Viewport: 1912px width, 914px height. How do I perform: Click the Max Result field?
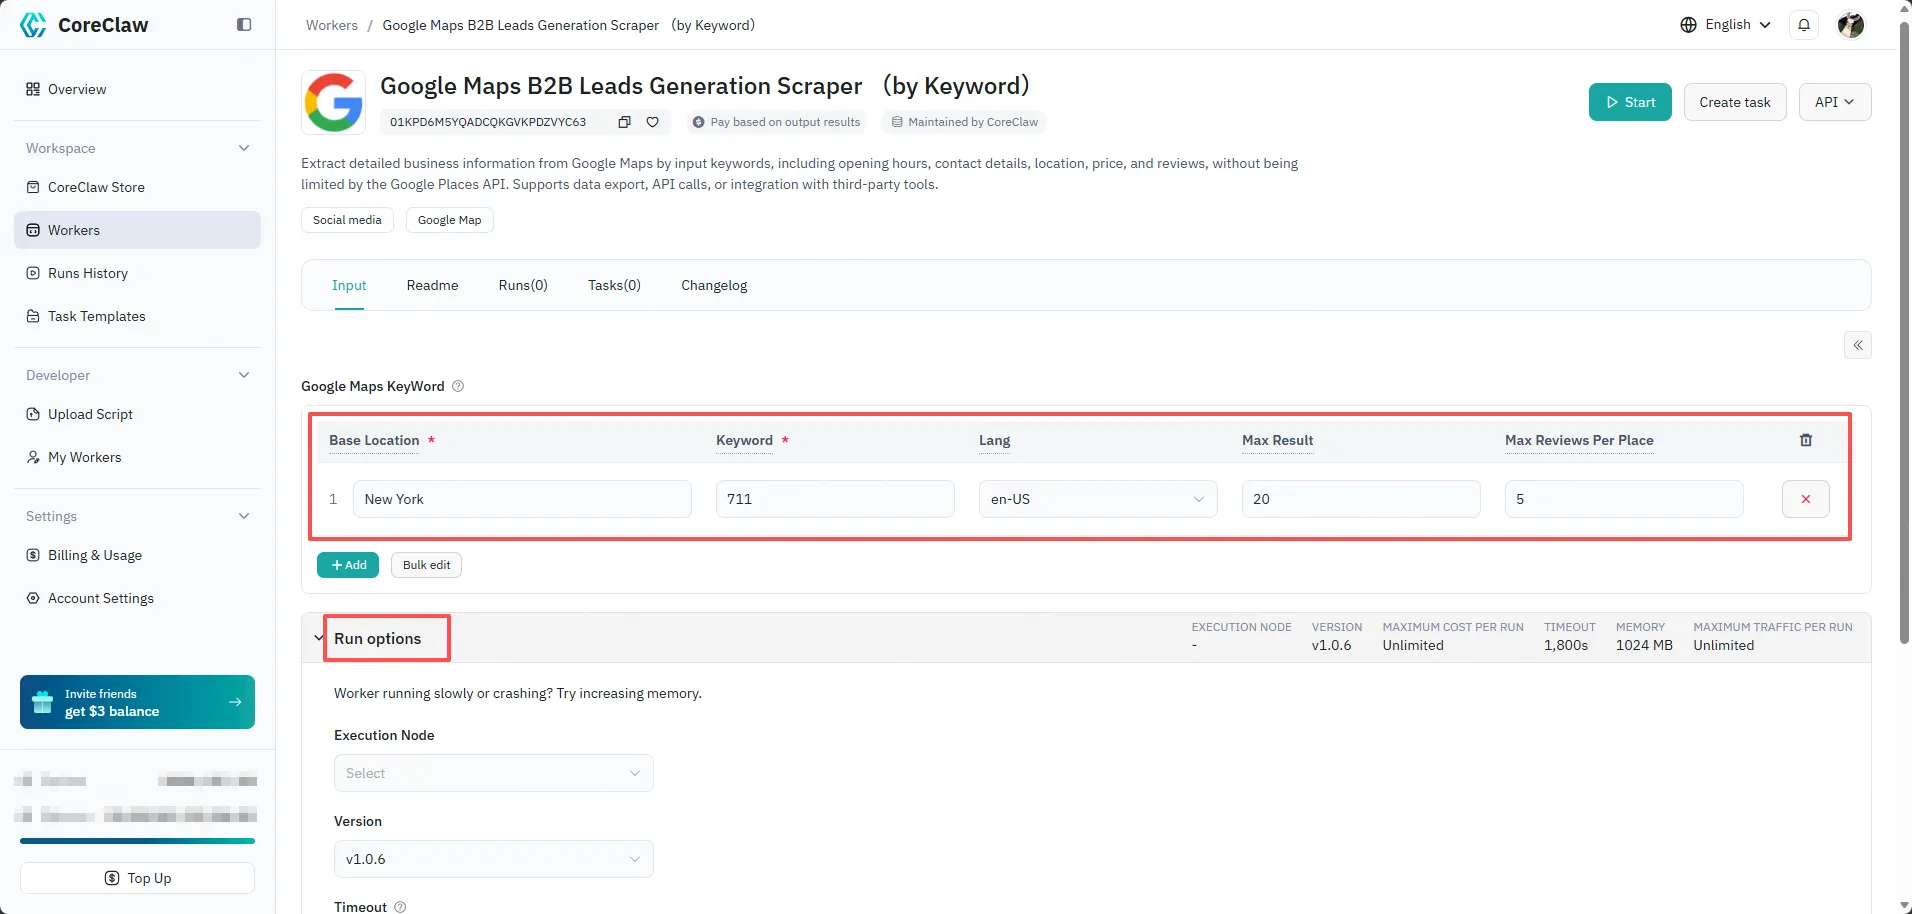(x=1361, y=499)
